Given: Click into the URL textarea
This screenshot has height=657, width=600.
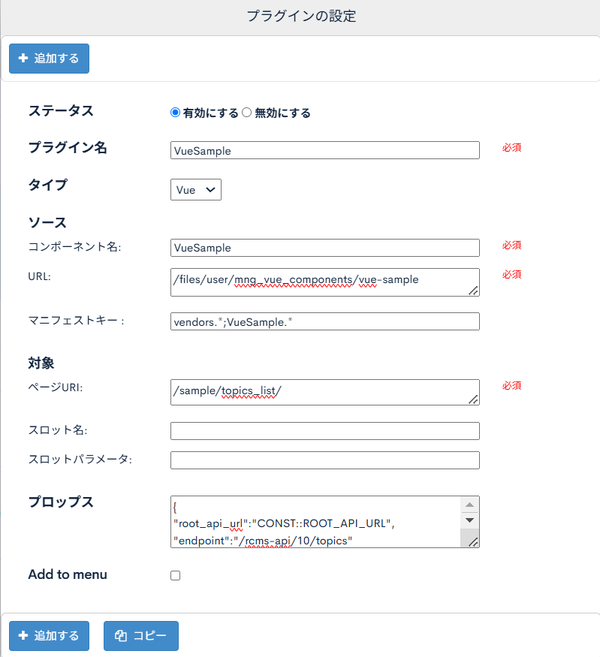Looking at the screenshot, I should [325, 282].
